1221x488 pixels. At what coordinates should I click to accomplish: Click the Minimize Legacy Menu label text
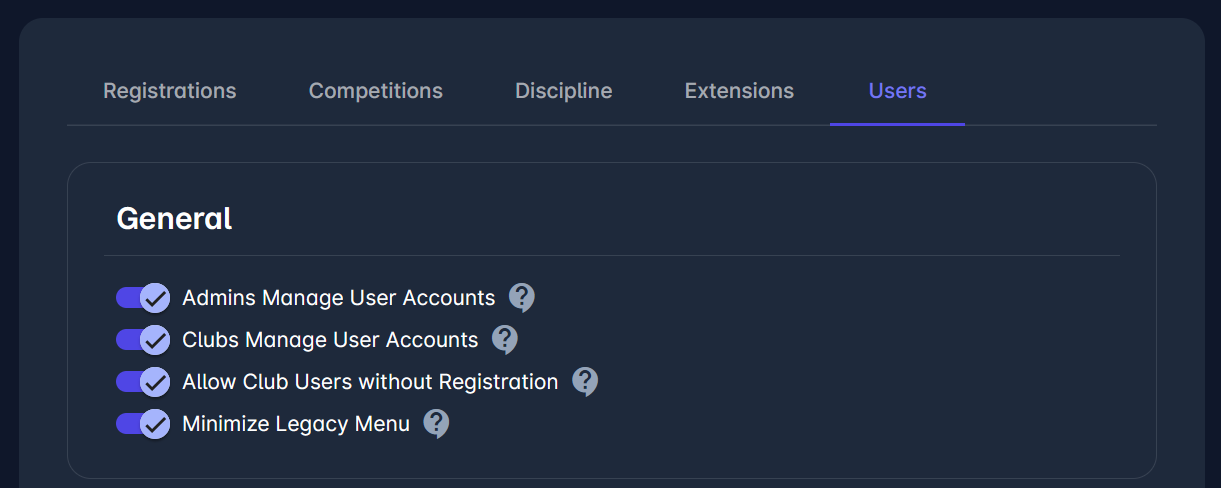(296, 424)
